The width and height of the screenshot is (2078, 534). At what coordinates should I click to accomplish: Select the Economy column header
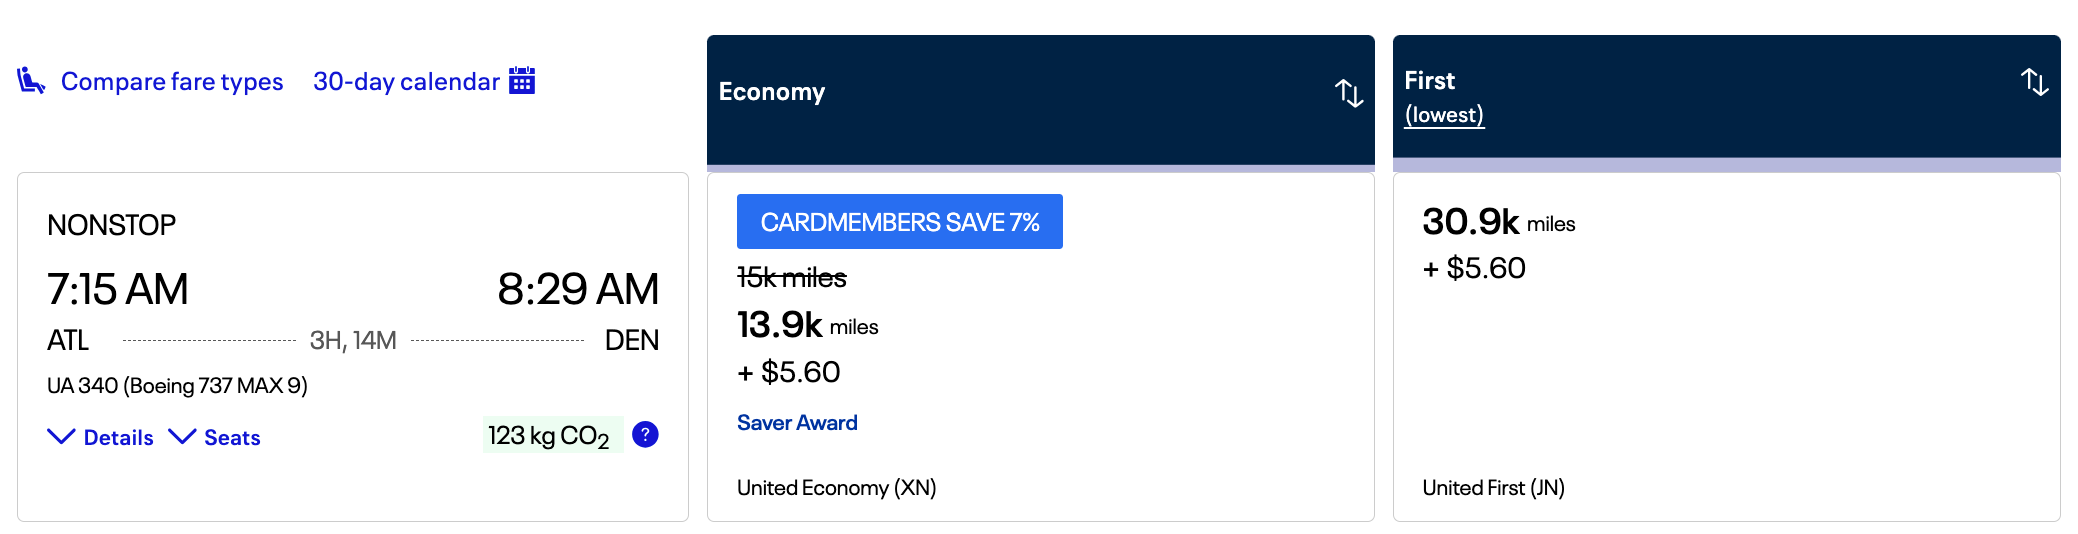pyautogui.click(x=772, y=92)
